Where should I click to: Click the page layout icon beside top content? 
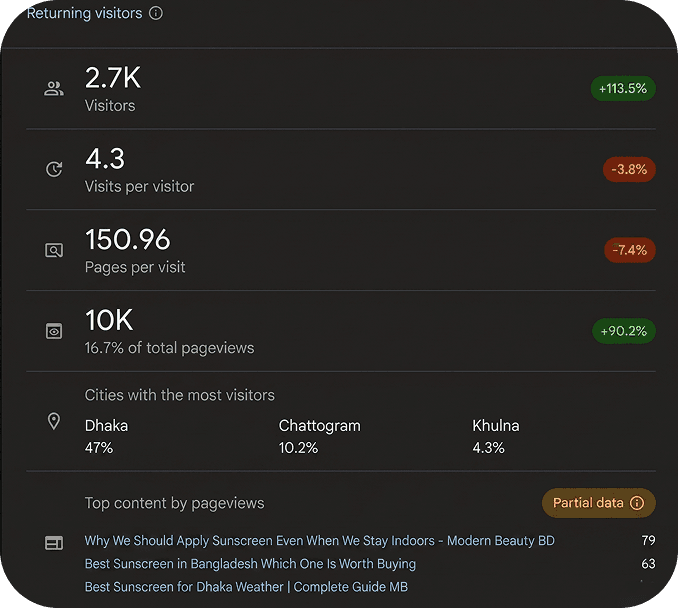click(x=54, y=543)
